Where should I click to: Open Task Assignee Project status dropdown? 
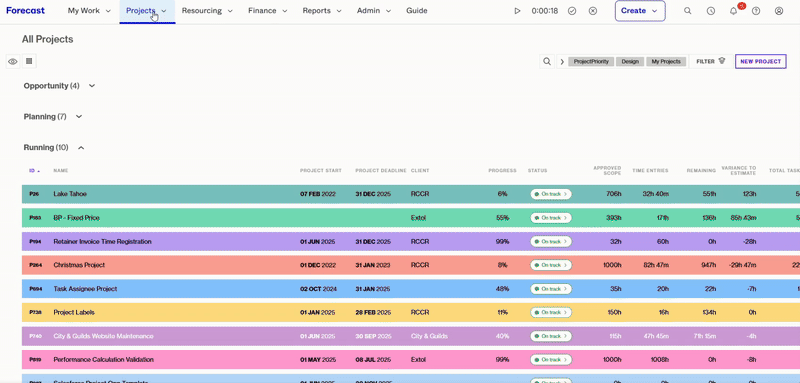551,289
